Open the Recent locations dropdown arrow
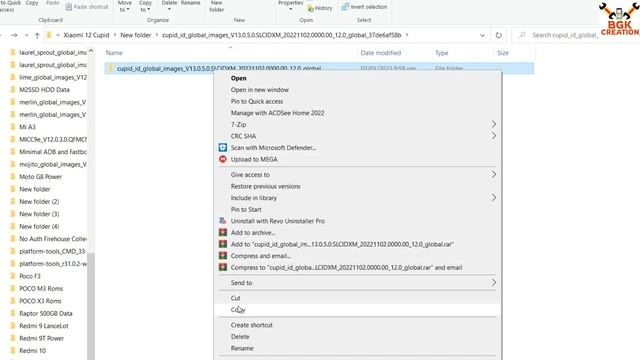The image size is (640, 360). pos(27,36)
